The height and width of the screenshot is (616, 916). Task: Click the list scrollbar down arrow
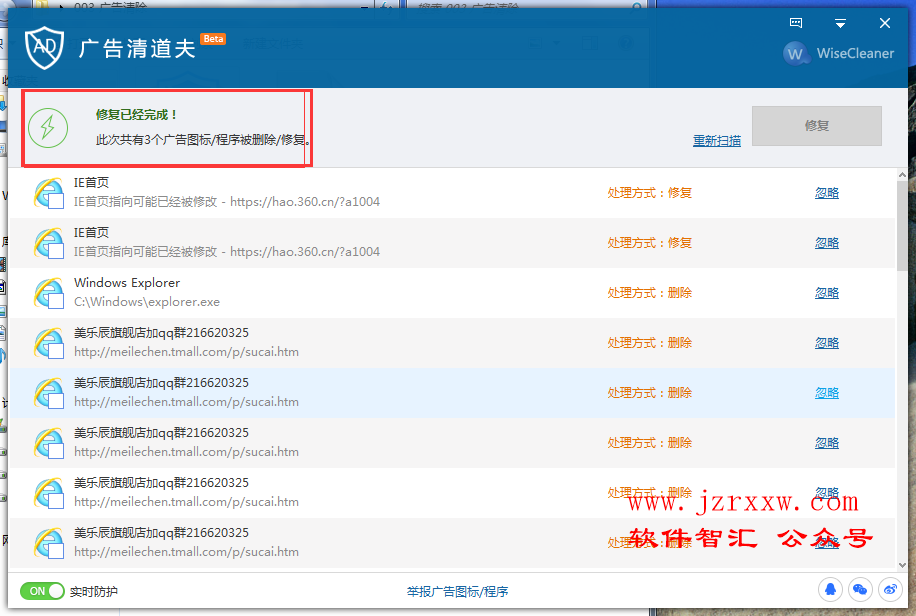click(x=903, y=565)
